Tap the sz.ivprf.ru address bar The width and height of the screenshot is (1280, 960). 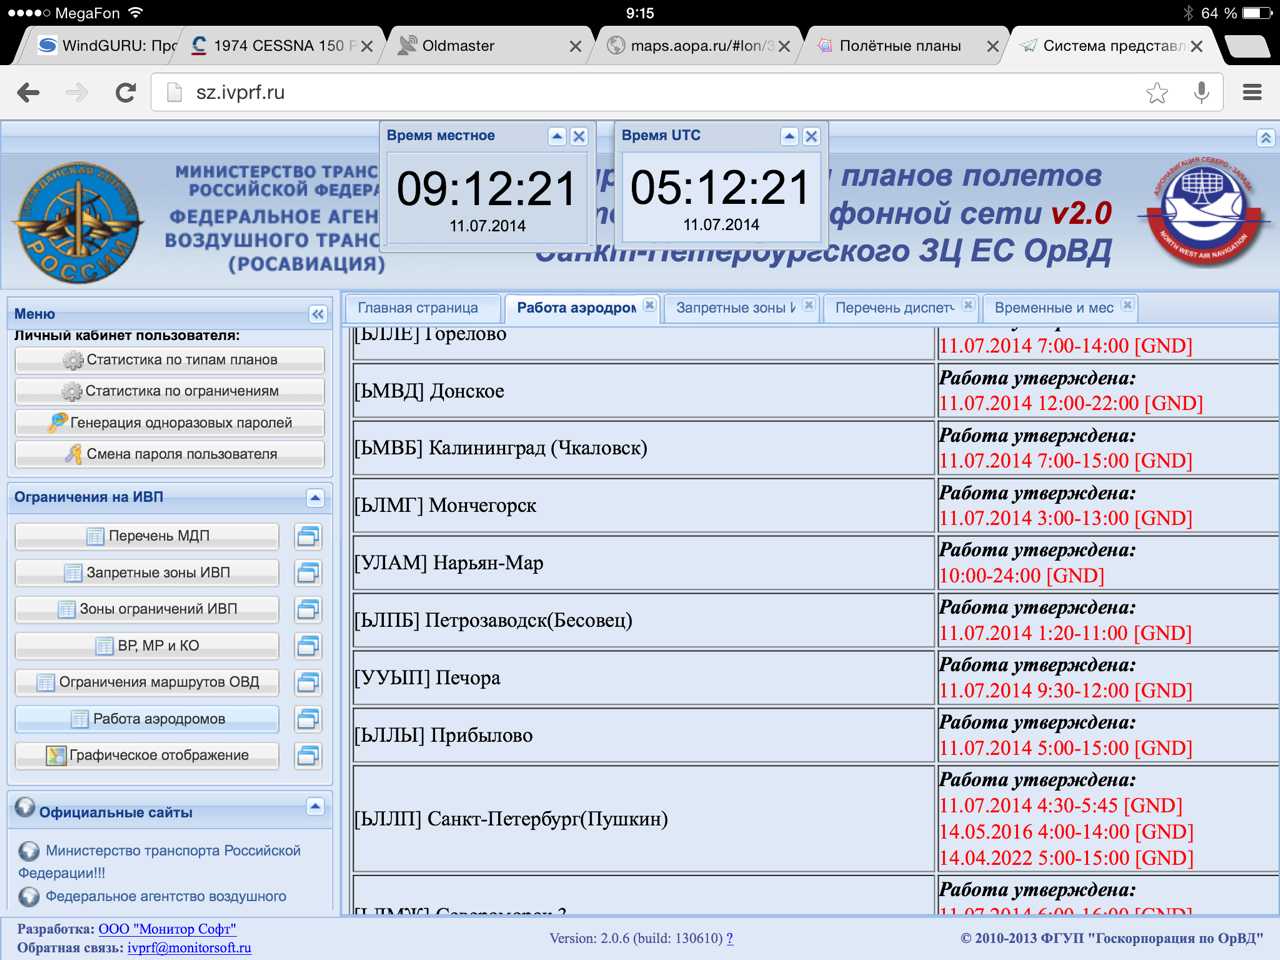point(640,93)
